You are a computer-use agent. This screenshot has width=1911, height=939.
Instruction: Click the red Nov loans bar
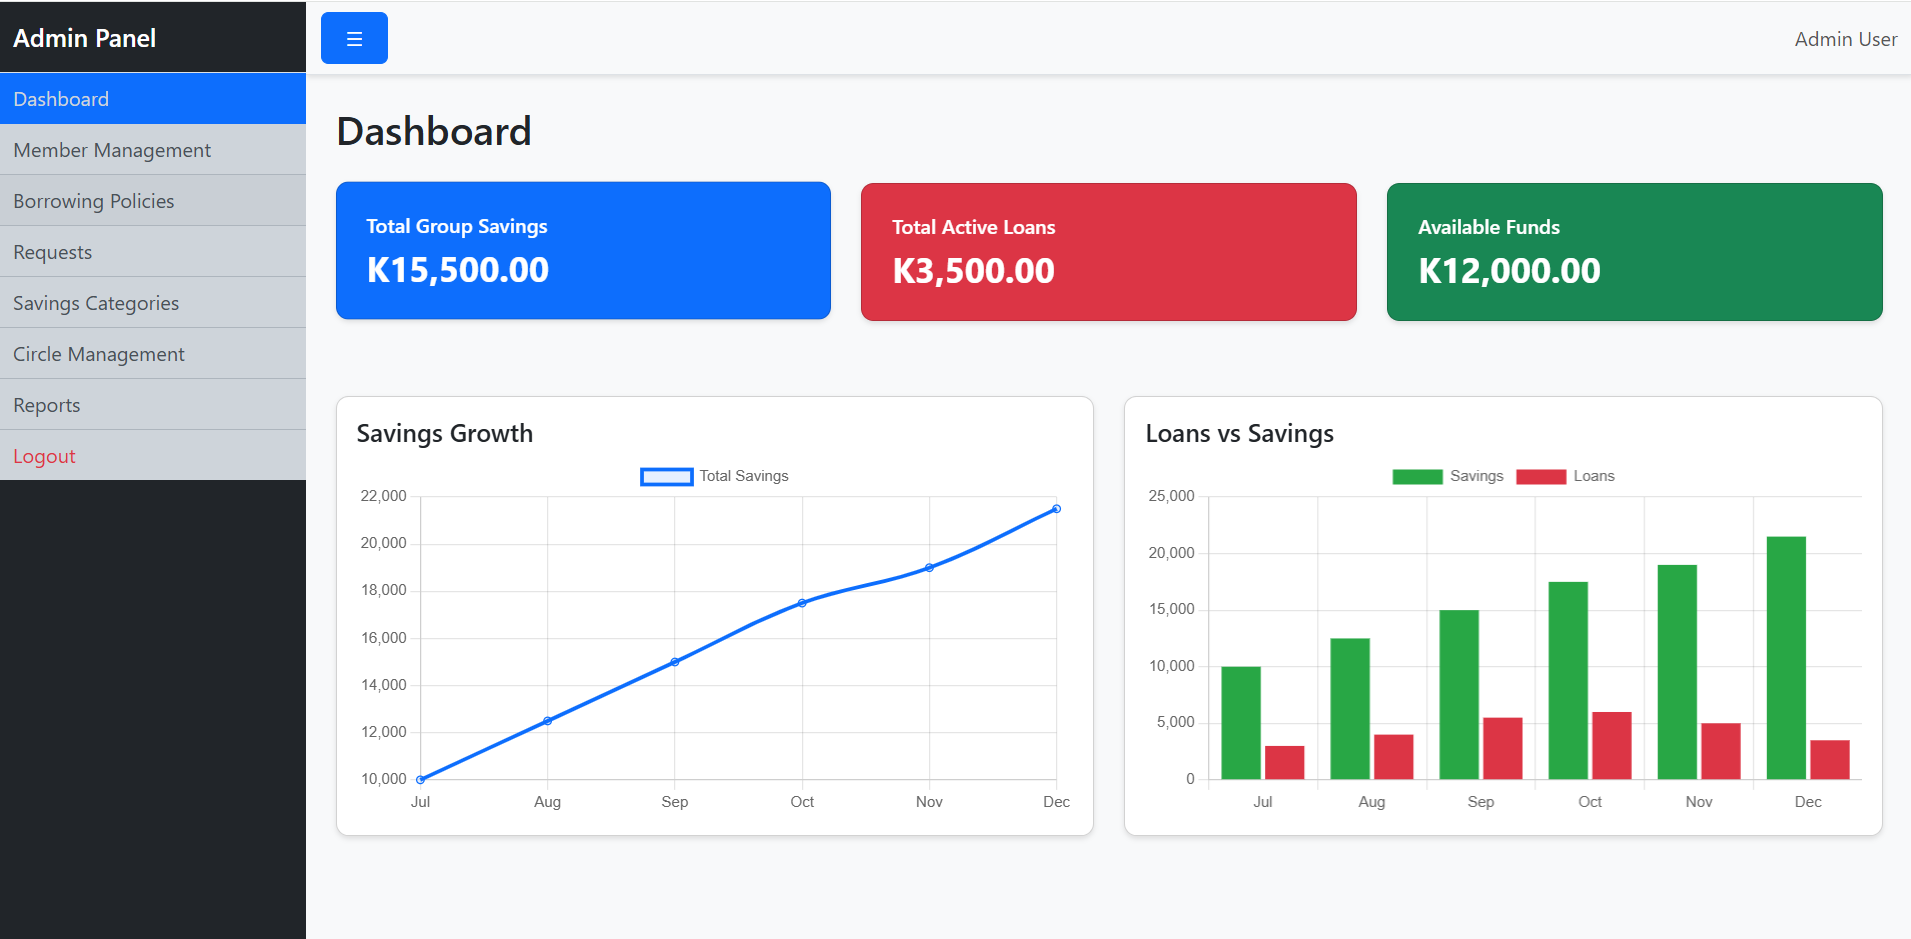tap(1721, 751)
